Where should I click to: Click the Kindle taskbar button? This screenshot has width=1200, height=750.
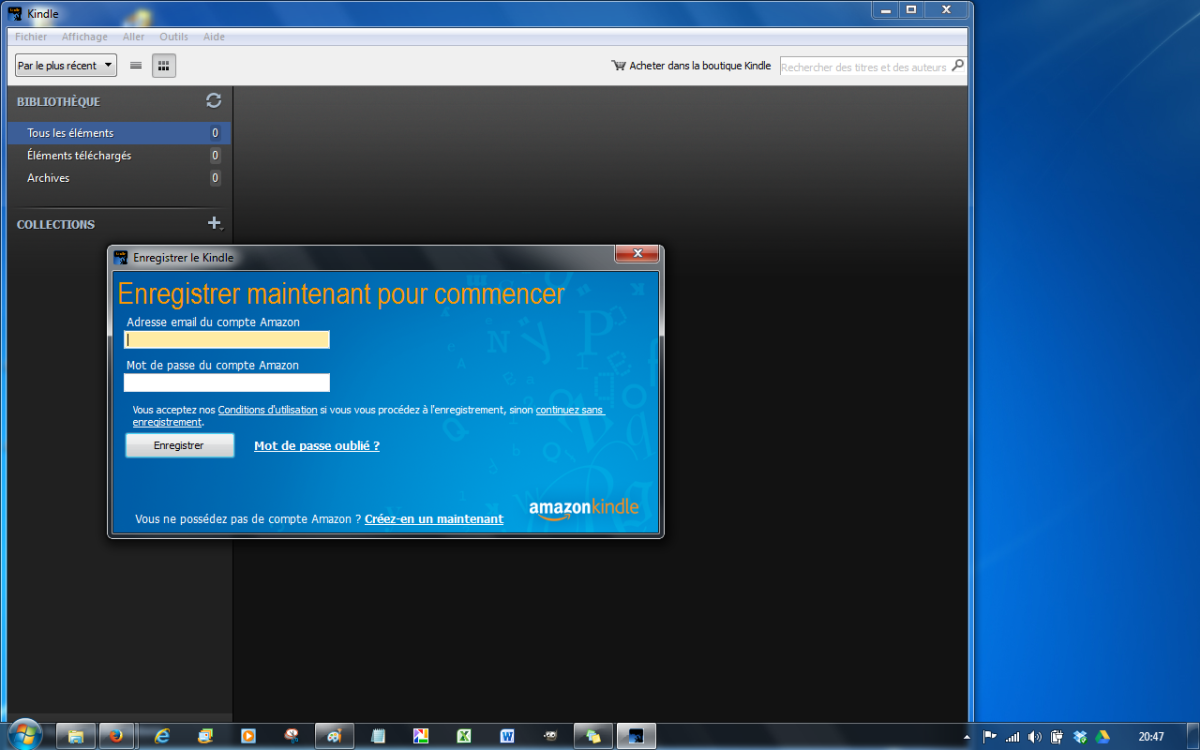point(636,736)
